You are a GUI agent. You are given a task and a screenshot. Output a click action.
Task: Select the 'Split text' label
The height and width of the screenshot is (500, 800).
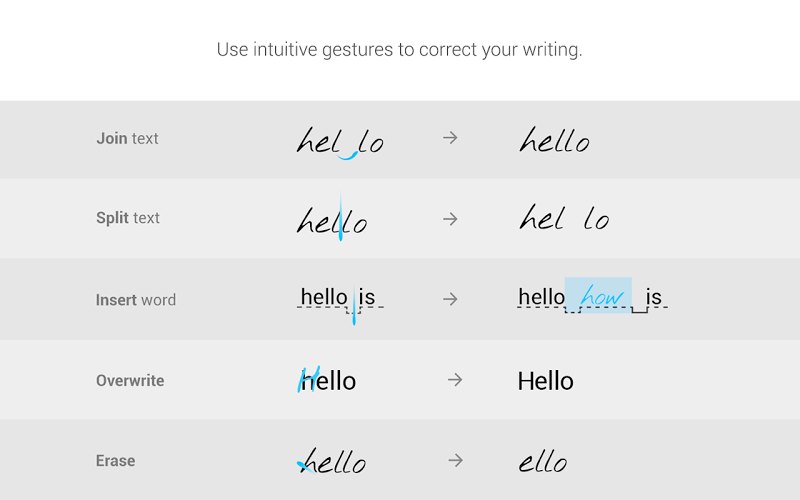click(x=128, y=218)
